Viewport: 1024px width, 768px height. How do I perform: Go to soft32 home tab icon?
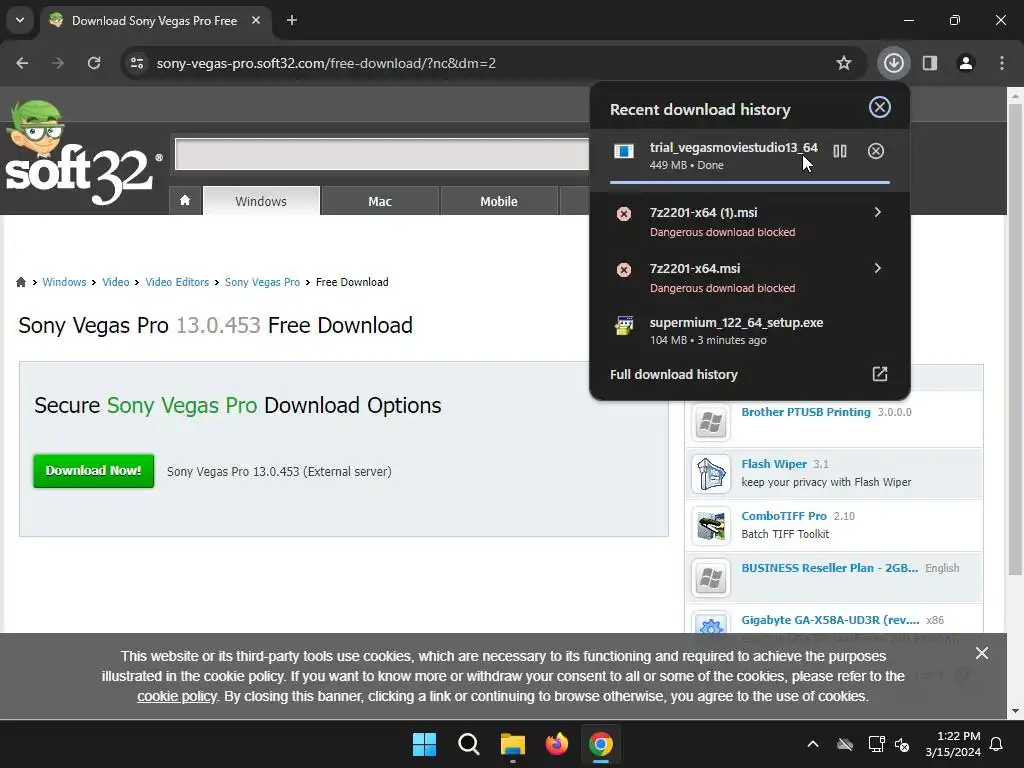pos(185,200)
